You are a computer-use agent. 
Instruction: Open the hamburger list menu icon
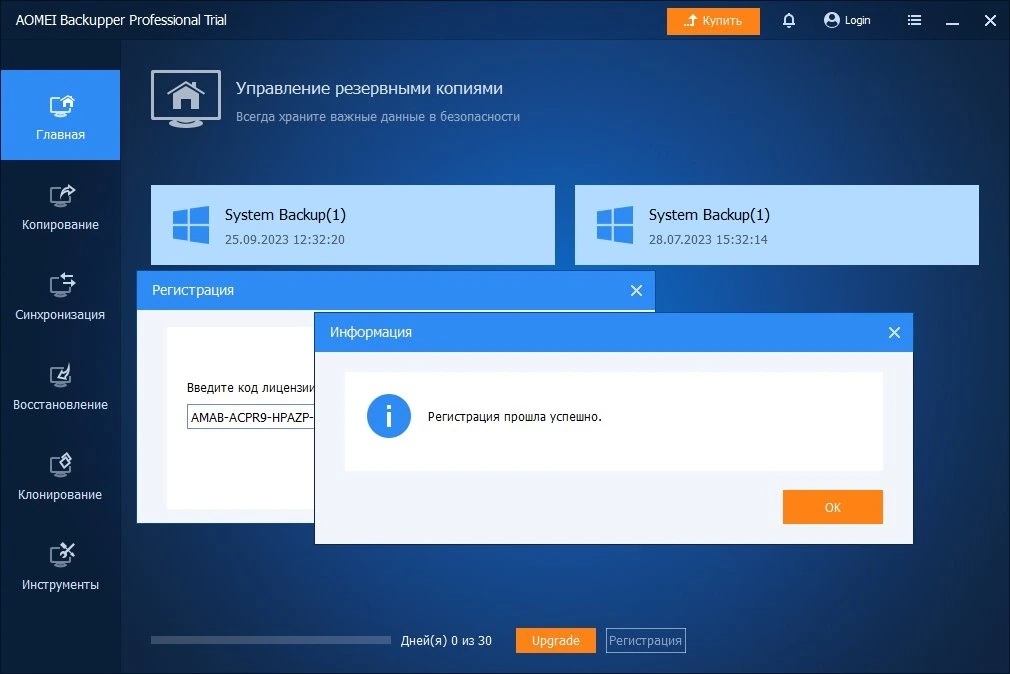point(914,21)
